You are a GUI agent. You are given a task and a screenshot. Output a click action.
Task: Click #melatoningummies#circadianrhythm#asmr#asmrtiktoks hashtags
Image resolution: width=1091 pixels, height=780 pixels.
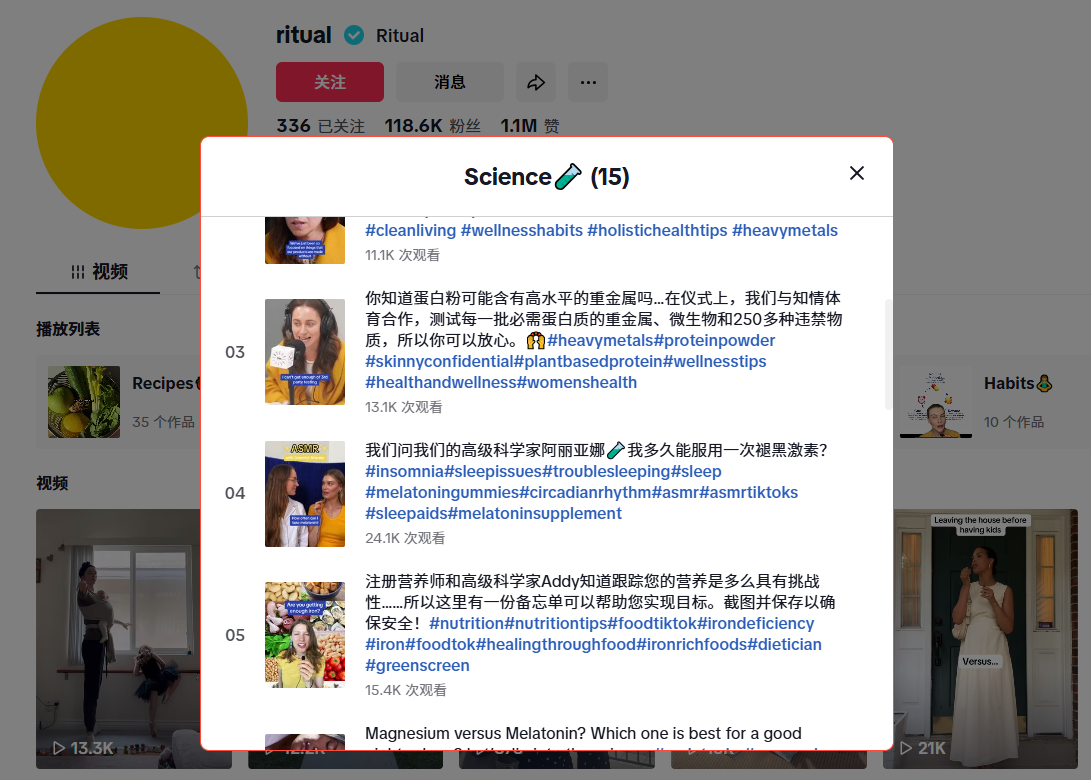pyautogui.click(x=582, y=492)
